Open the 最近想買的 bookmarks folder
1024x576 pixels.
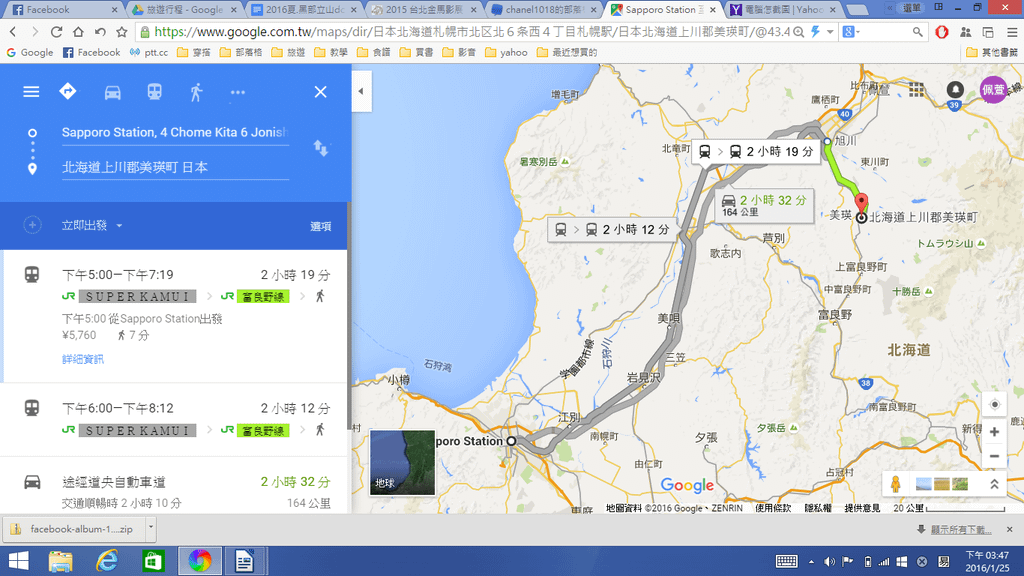(x=567, y=52)
